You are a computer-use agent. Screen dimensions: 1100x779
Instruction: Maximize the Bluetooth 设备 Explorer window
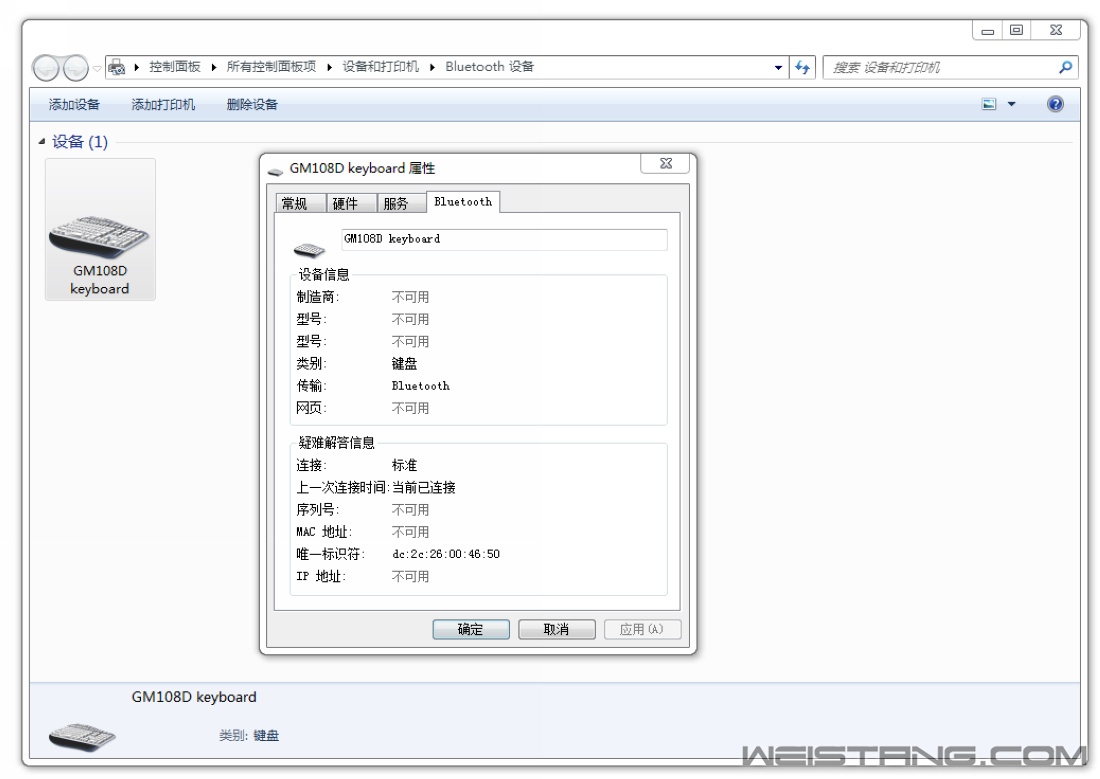(x=1017, y=30)
